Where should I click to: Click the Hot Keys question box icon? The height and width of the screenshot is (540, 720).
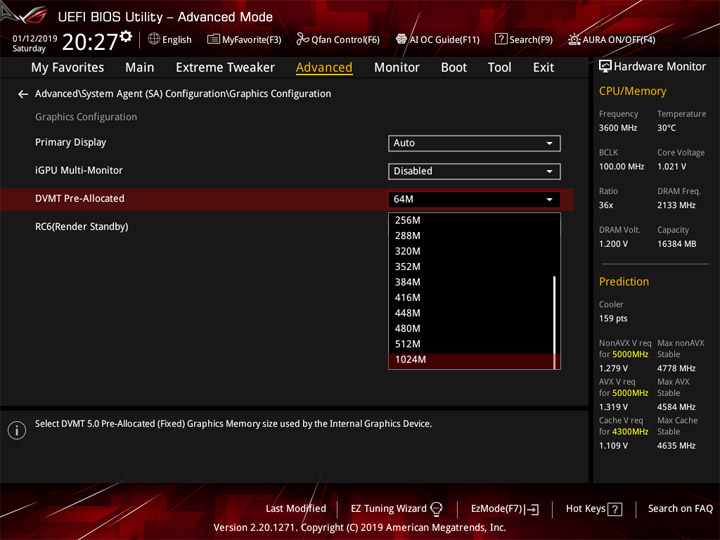(615, 509)
